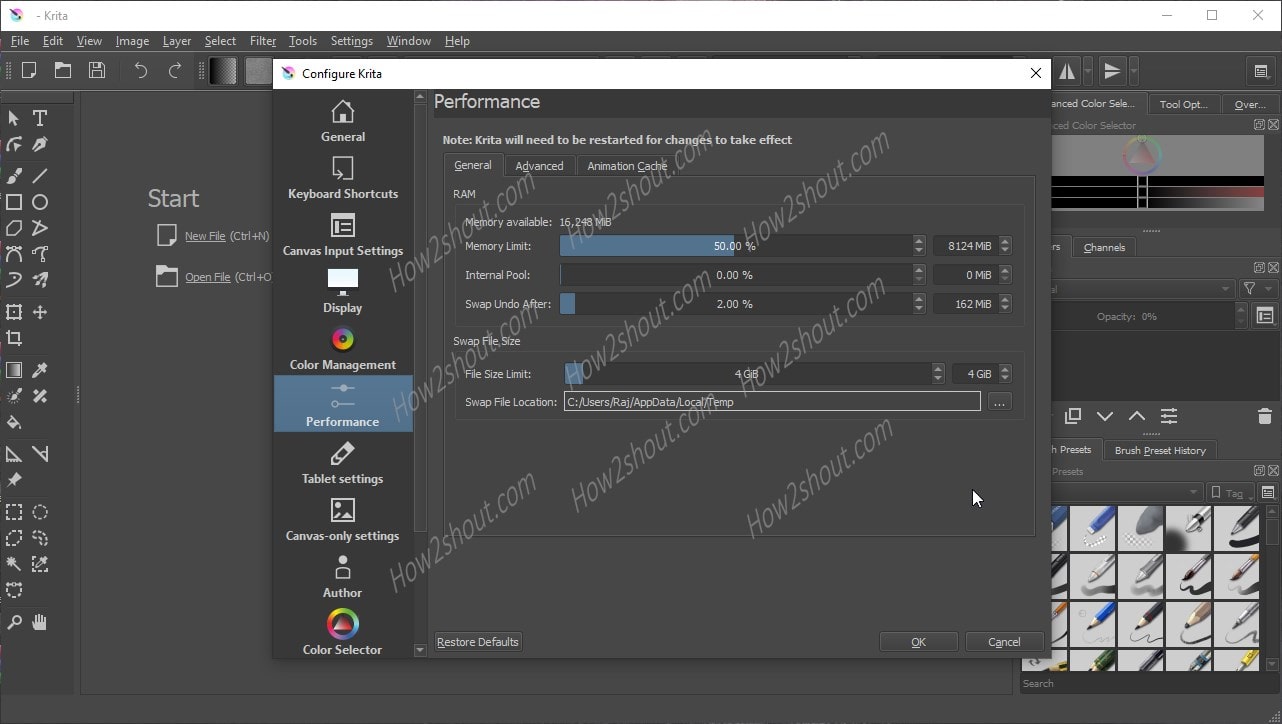Viewport: 1282px width, 724px height.
Task: Select the move tool in toolbox
Action: [40, 312]
